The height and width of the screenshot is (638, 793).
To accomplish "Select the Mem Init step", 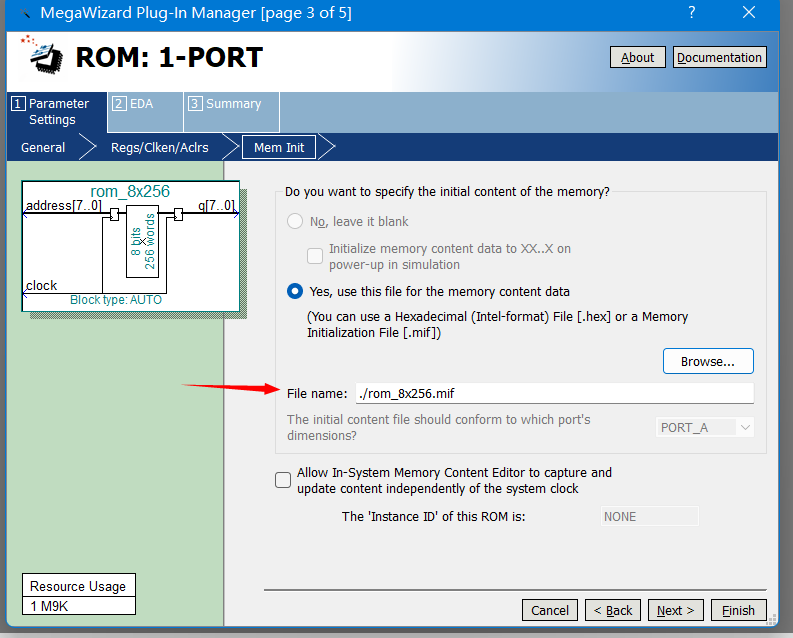I will tap(279, 148).
